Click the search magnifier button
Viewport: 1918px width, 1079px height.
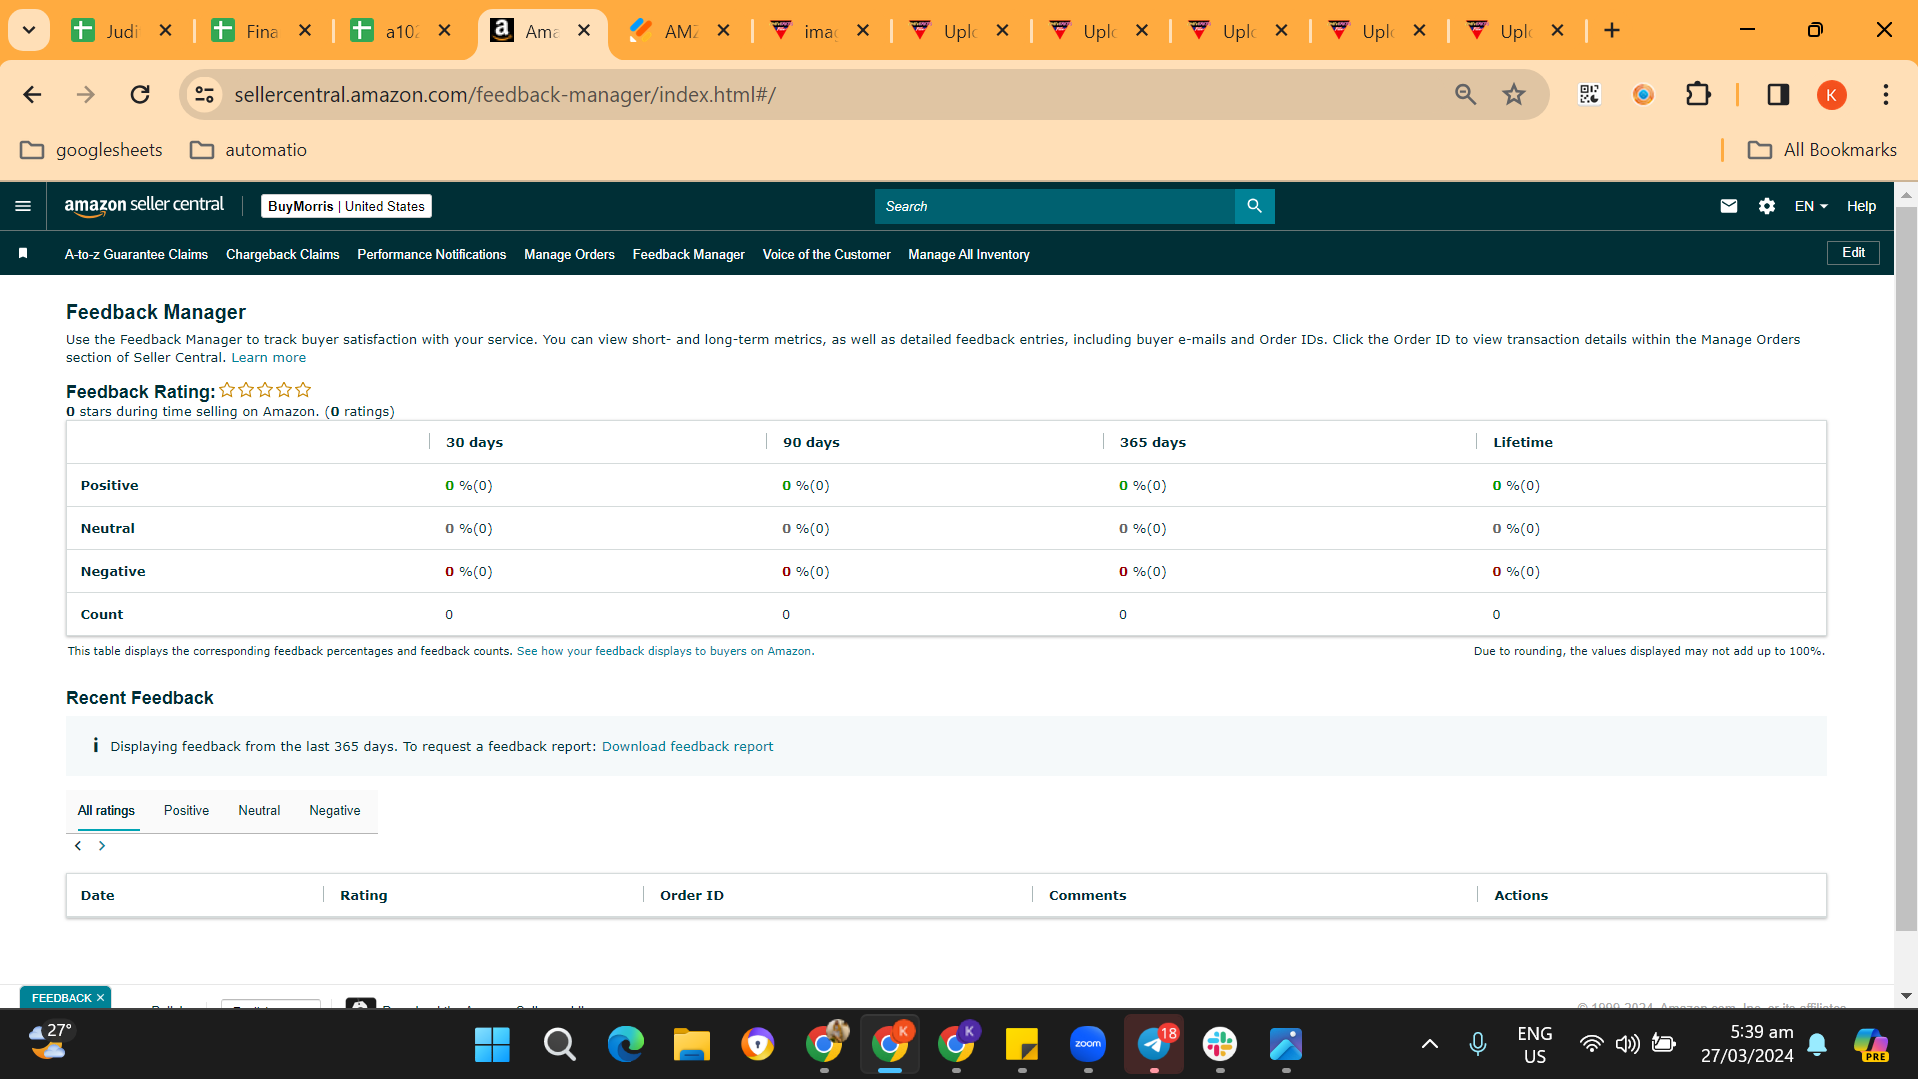(1254, 206)
